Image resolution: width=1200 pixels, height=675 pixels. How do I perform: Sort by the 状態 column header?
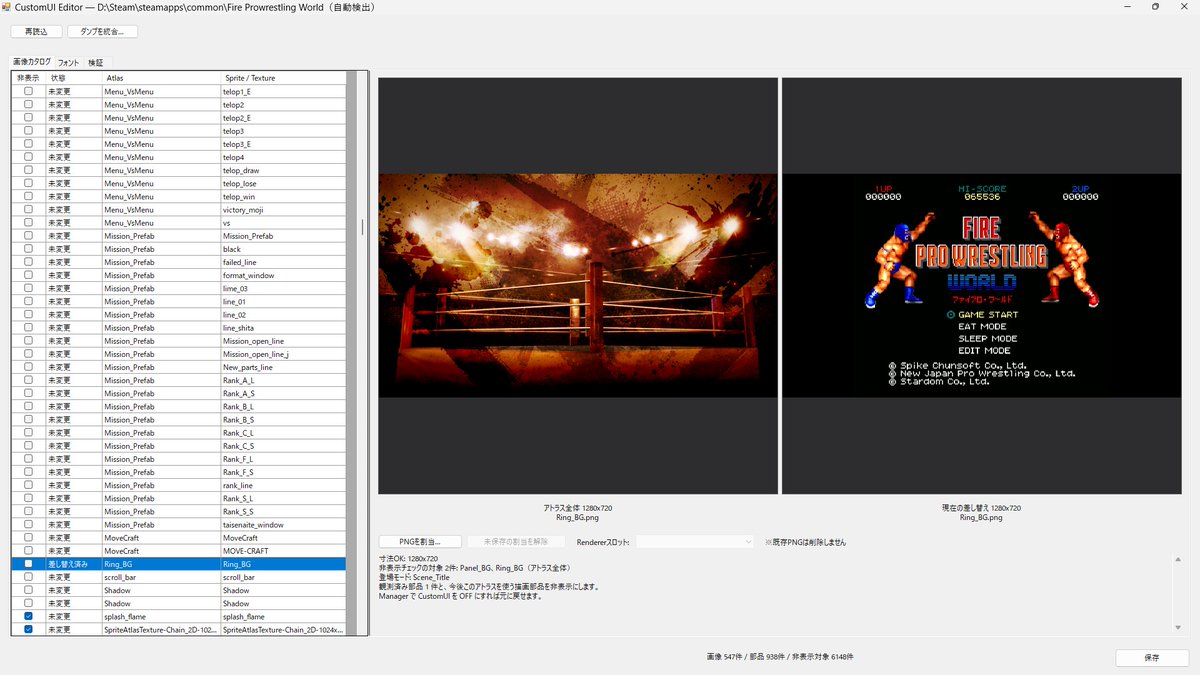click(x=74, y=78)
